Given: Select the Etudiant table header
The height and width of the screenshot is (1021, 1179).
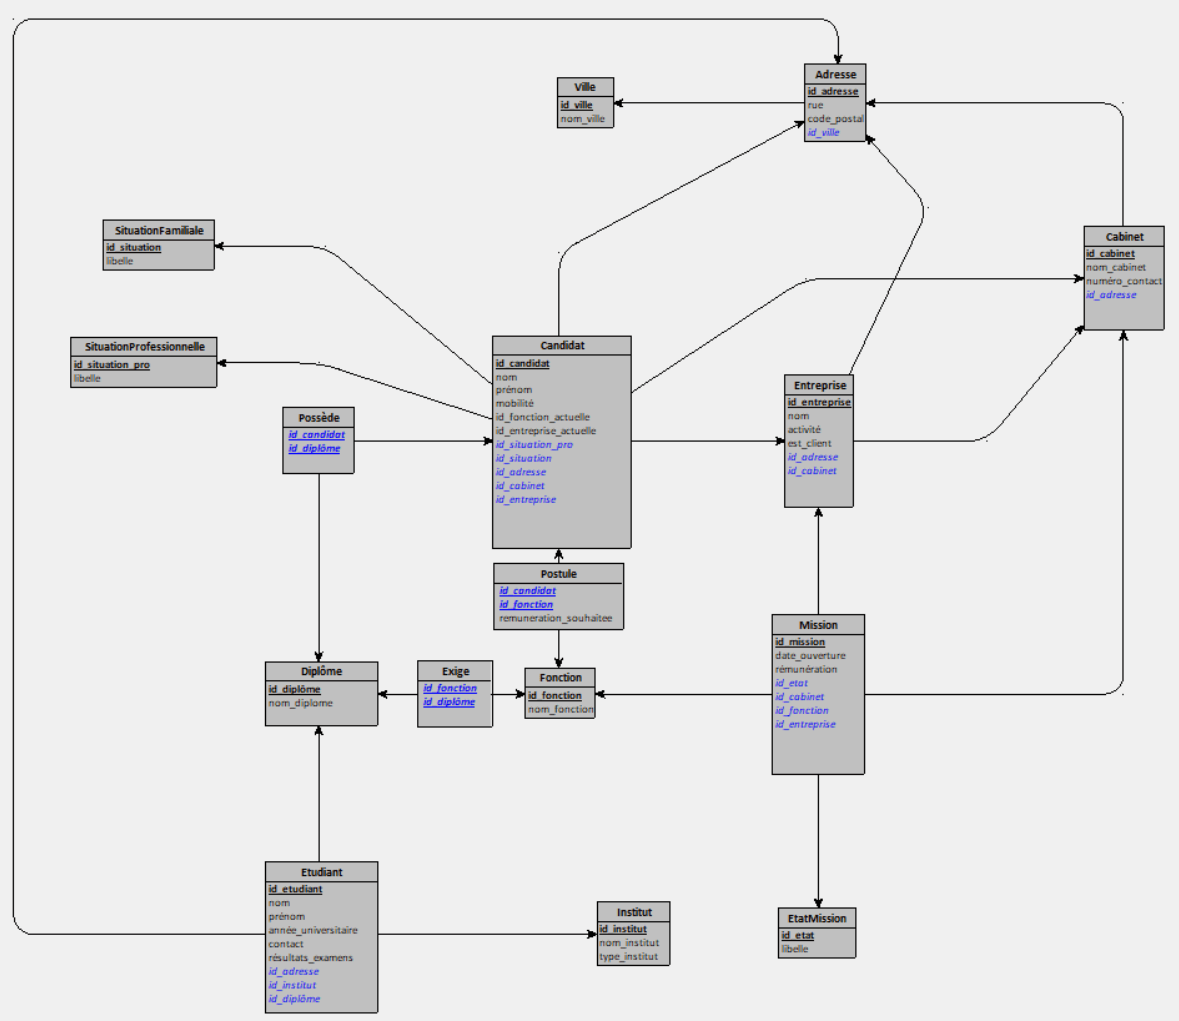Looking at the screenshot, I should (321, 872).
